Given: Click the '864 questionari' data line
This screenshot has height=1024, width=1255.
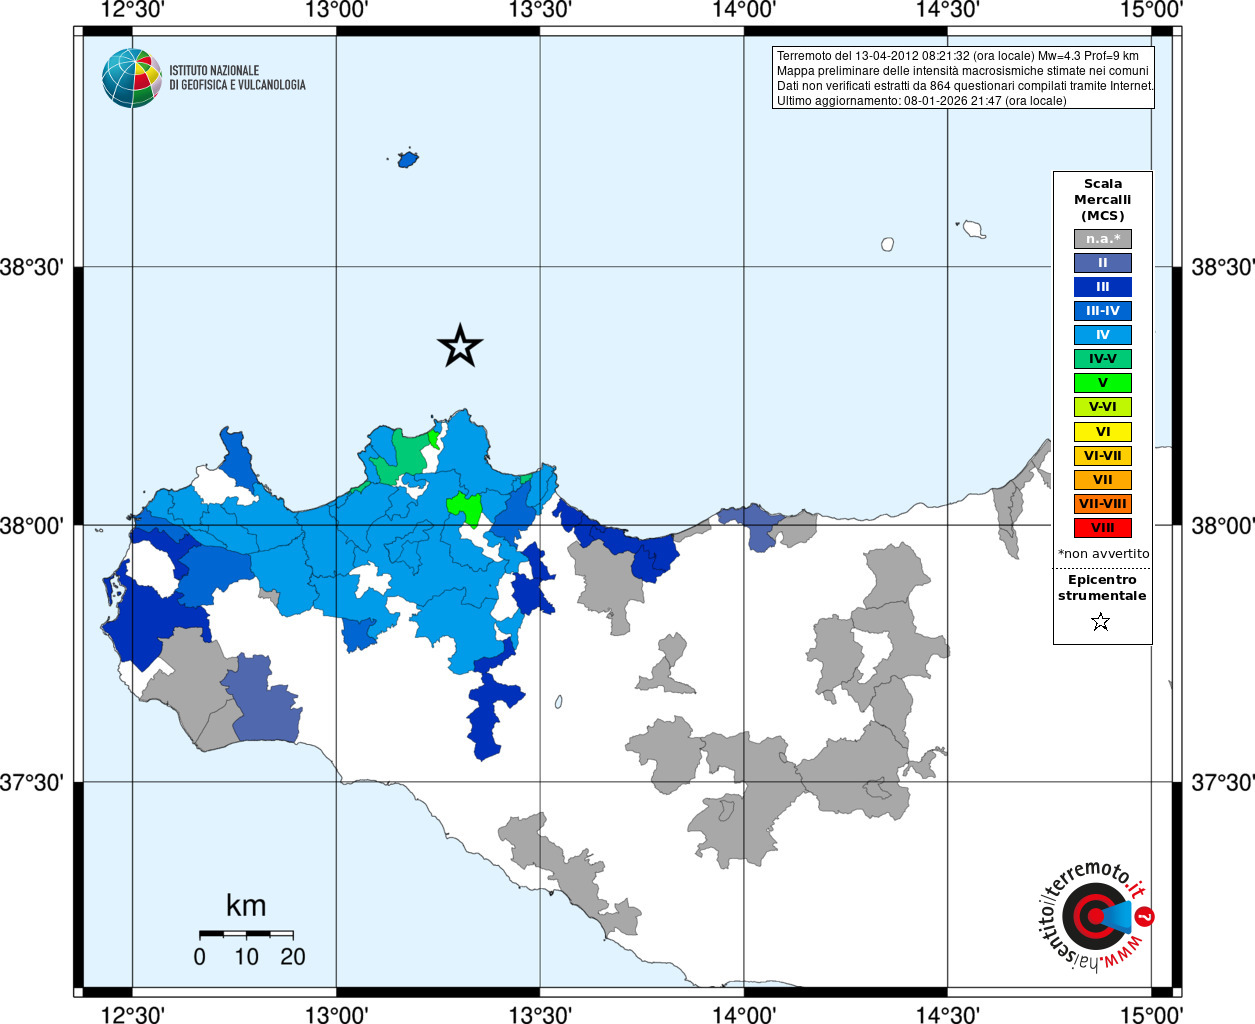Looking at the screenshot, I should (x=965, y=86).
